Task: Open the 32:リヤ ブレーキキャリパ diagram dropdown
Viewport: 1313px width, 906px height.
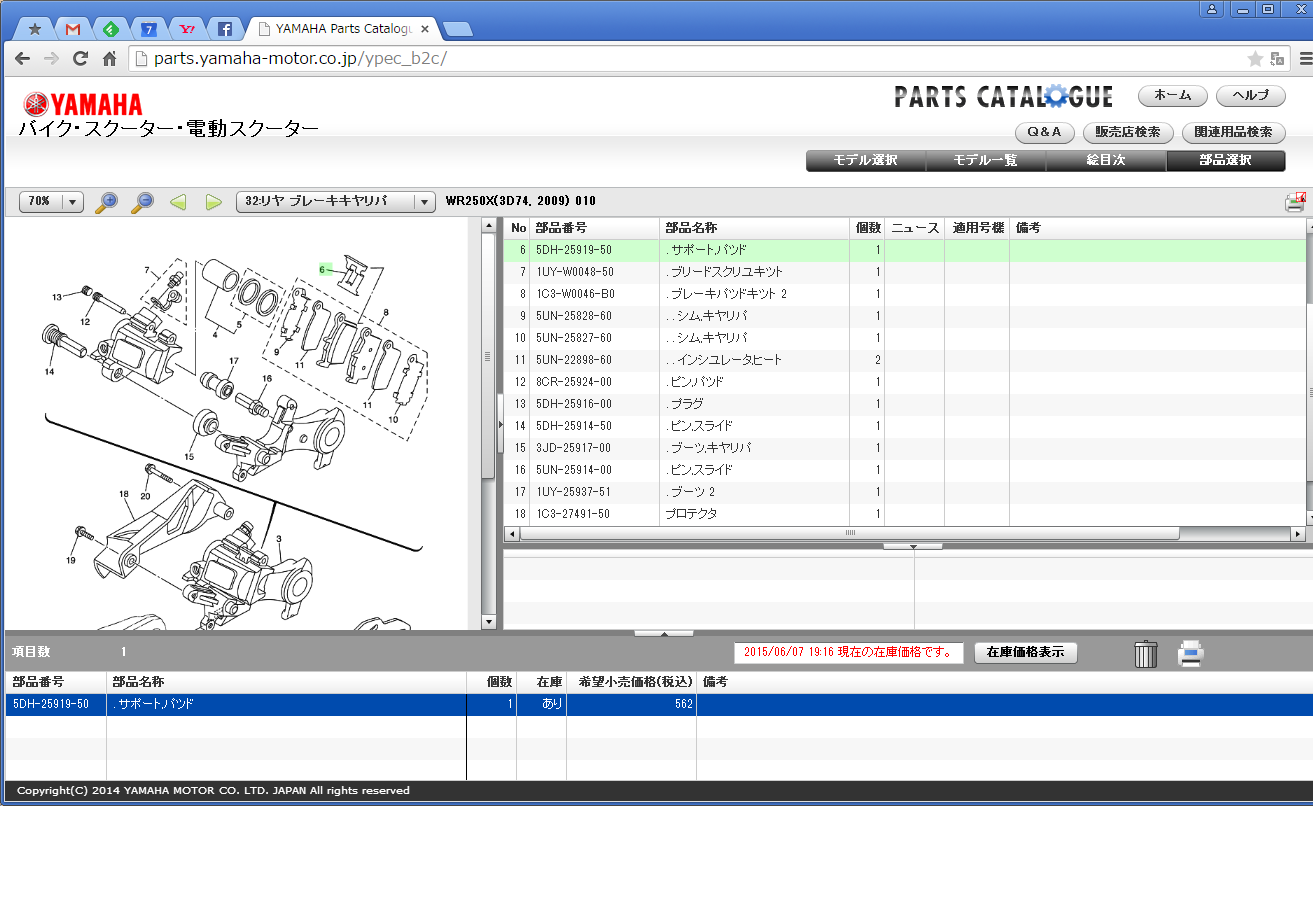Action: [x=336, y=201]
